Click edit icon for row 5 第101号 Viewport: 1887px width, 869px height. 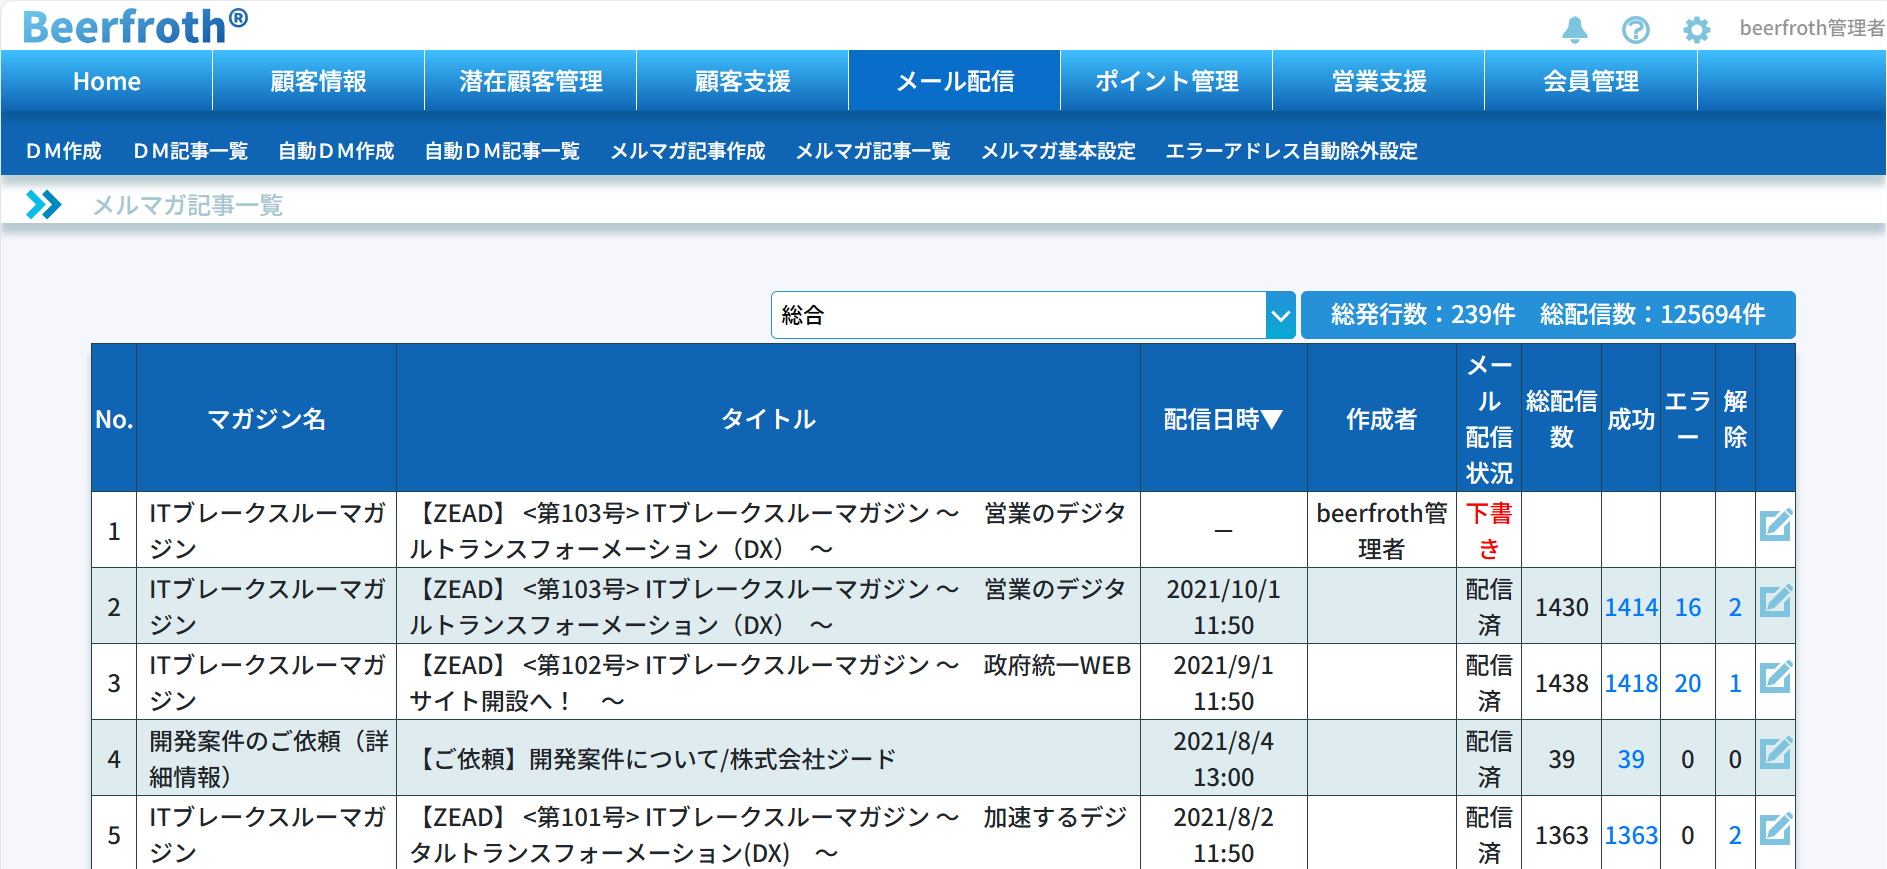click(1775, 829)
